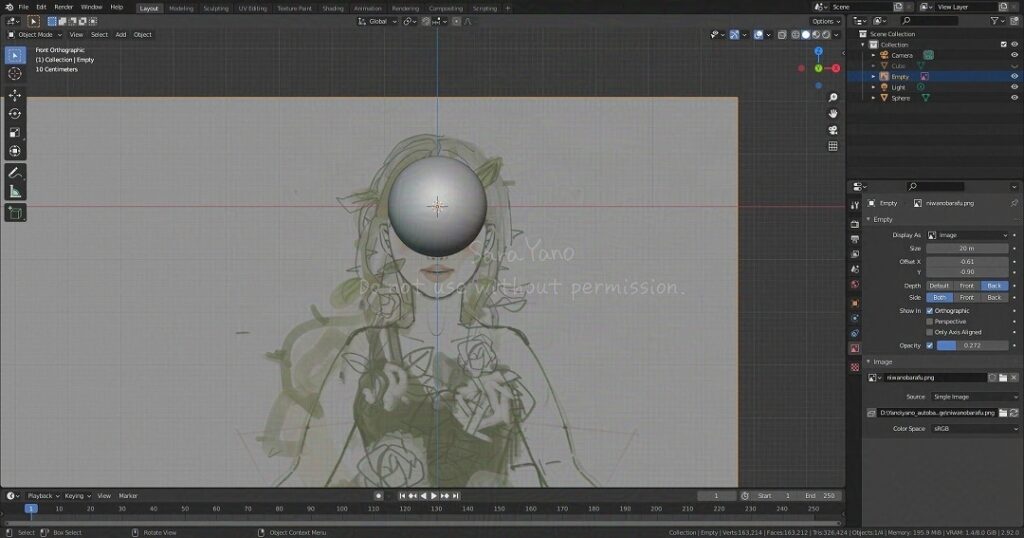The height and width of the screenshot is (538, 1024).
Task: Open the Add menu in viewport header
Action: [121, 35]
